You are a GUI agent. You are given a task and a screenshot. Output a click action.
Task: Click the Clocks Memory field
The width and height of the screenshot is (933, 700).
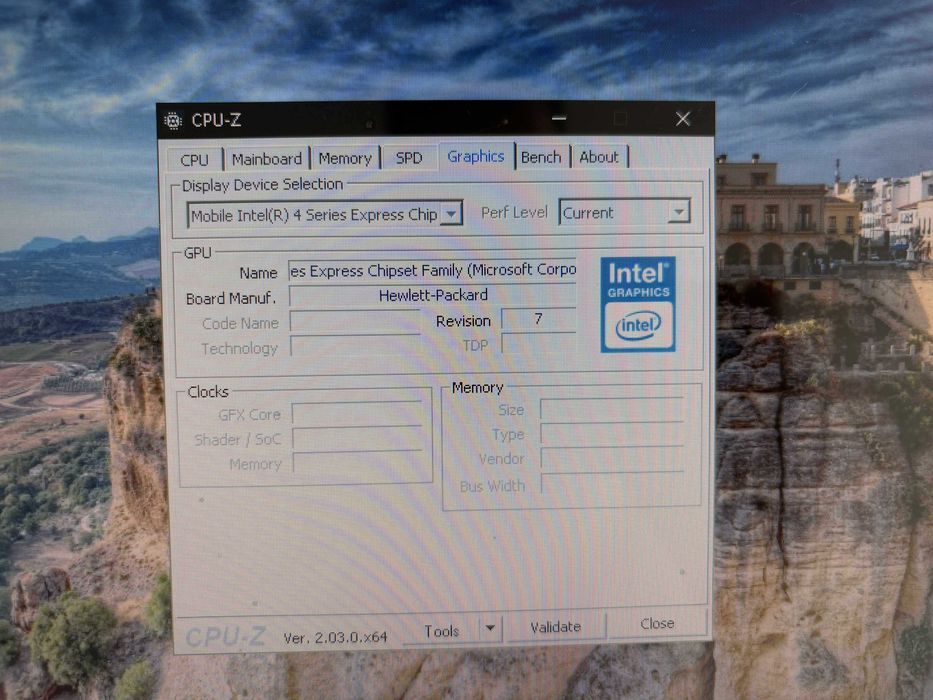(x=357, y=462)
